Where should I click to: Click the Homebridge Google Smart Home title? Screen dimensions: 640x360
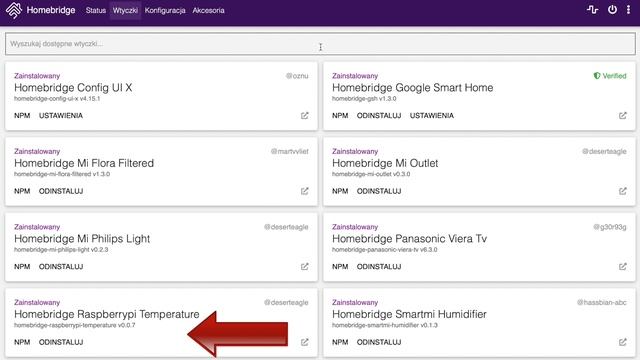coord(412,88)
